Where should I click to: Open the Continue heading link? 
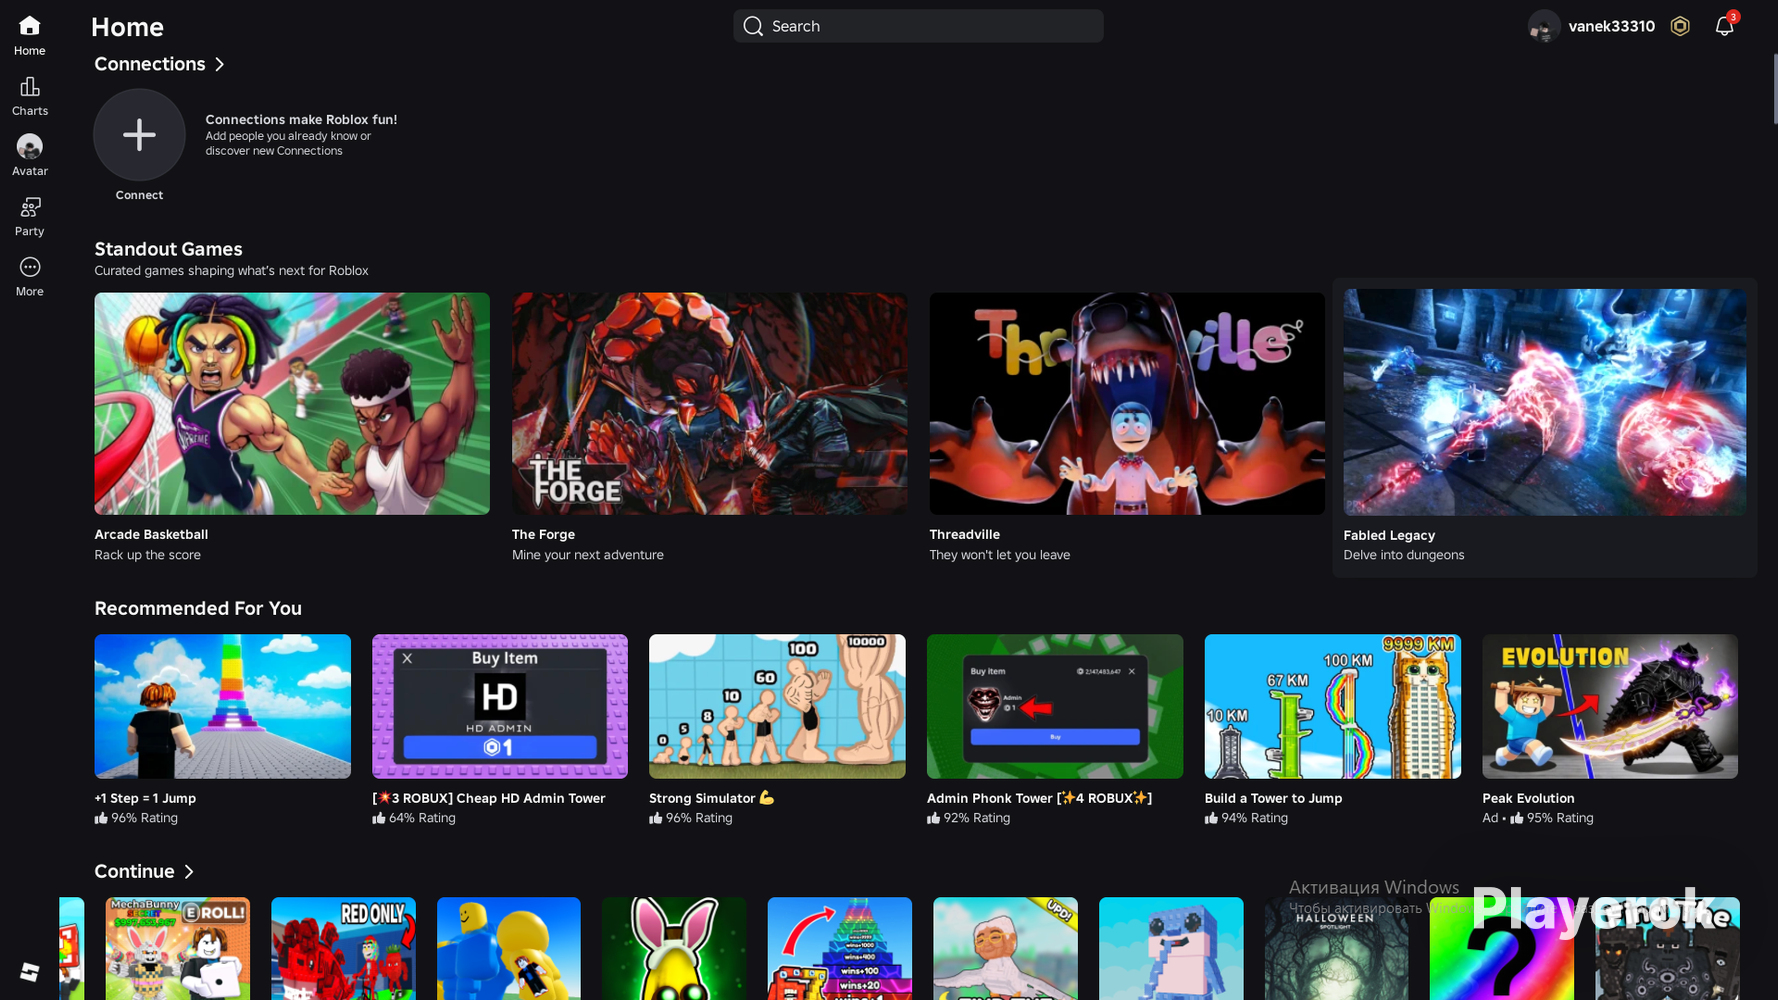134,872
